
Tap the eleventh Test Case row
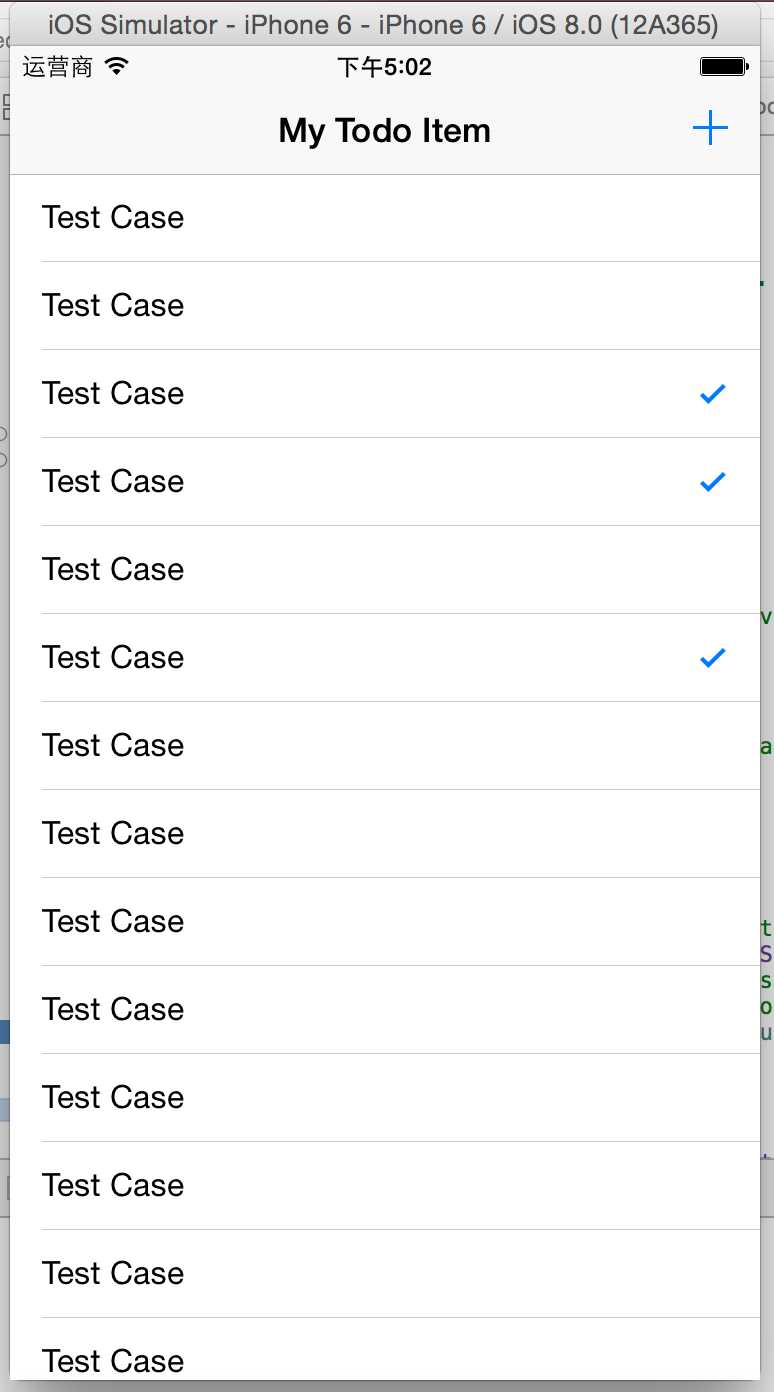click(385, 1098)
